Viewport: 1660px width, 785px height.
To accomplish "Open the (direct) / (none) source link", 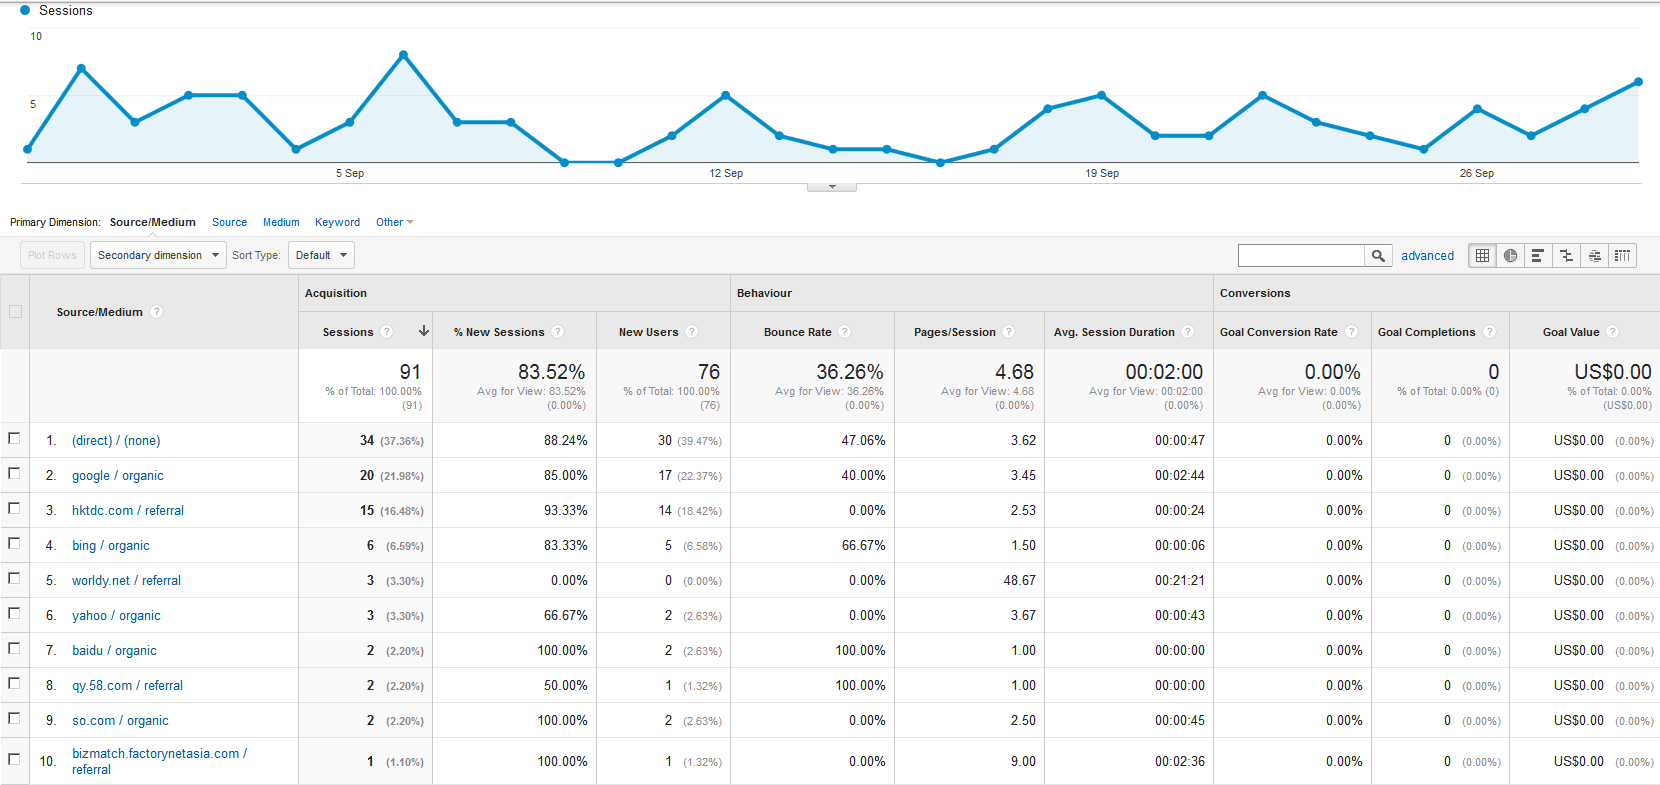I will (x=116, y=440).
